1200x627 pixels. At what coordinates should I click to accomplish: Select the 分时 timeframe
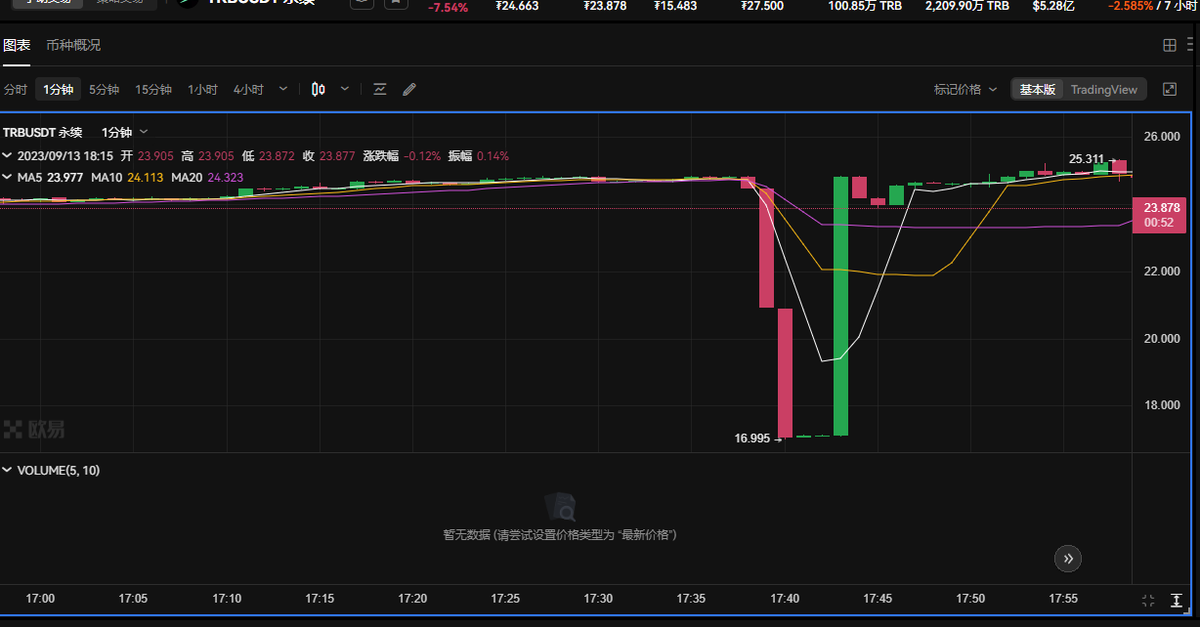[15, 89]
